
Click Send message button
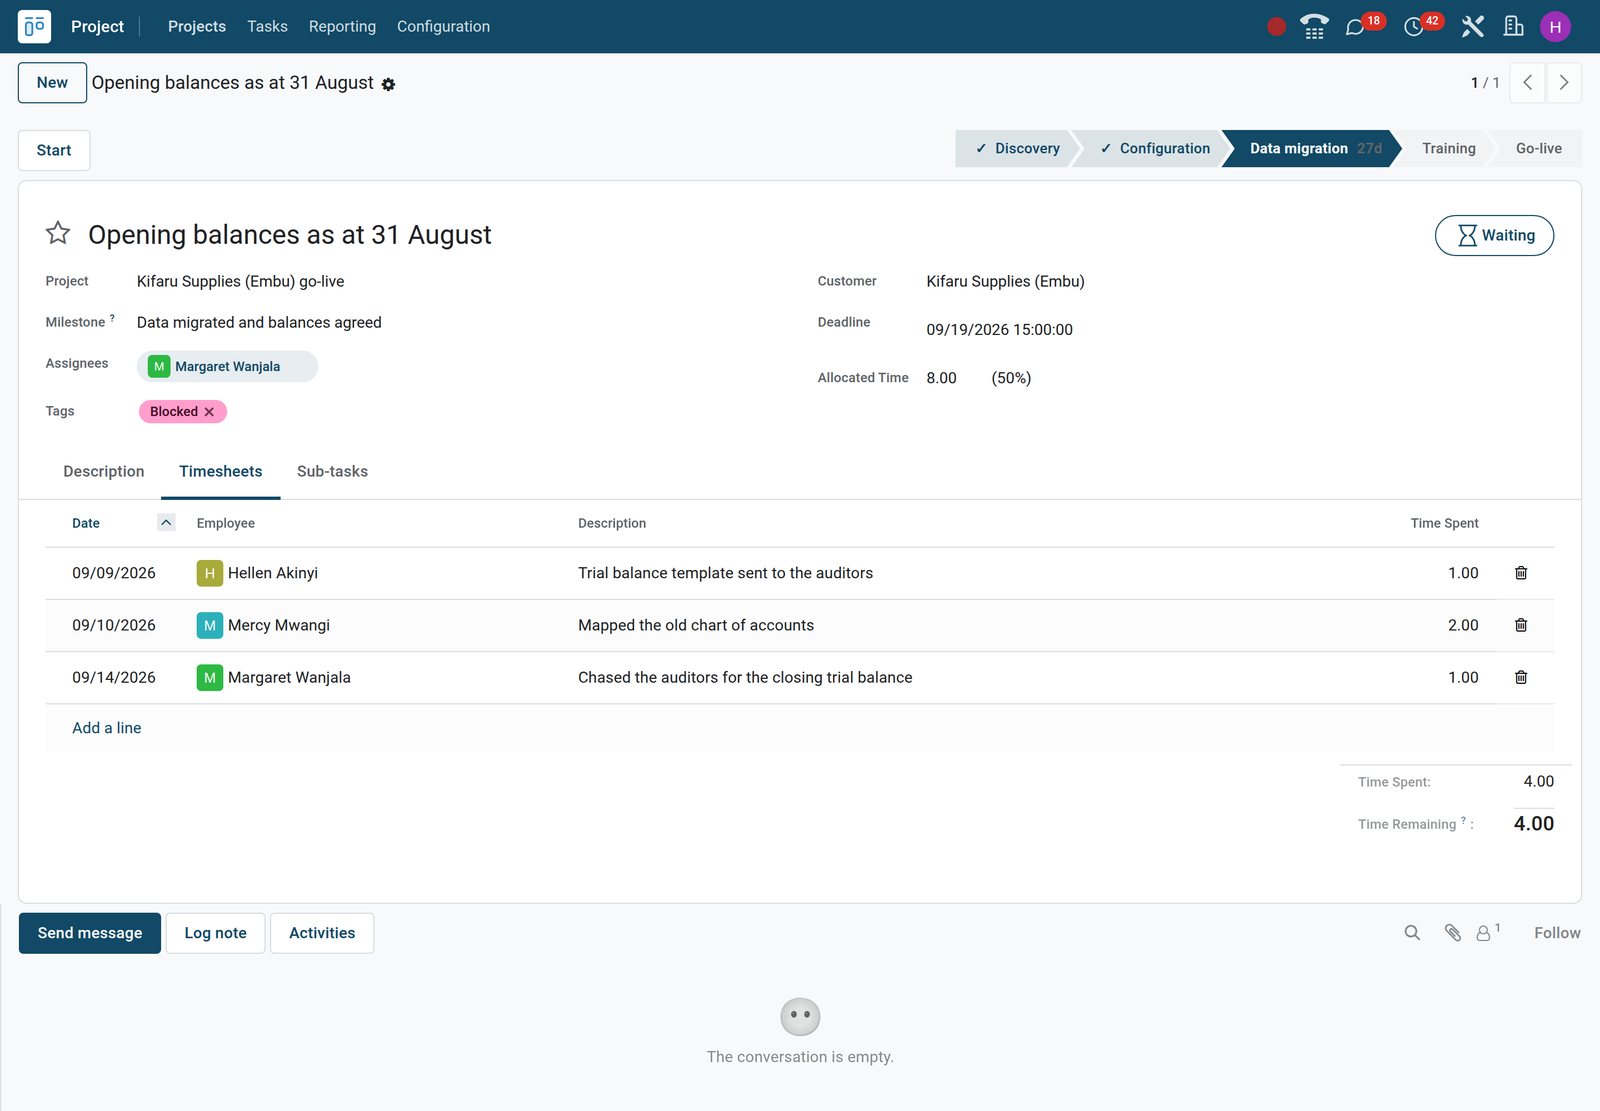click(90, 933)
